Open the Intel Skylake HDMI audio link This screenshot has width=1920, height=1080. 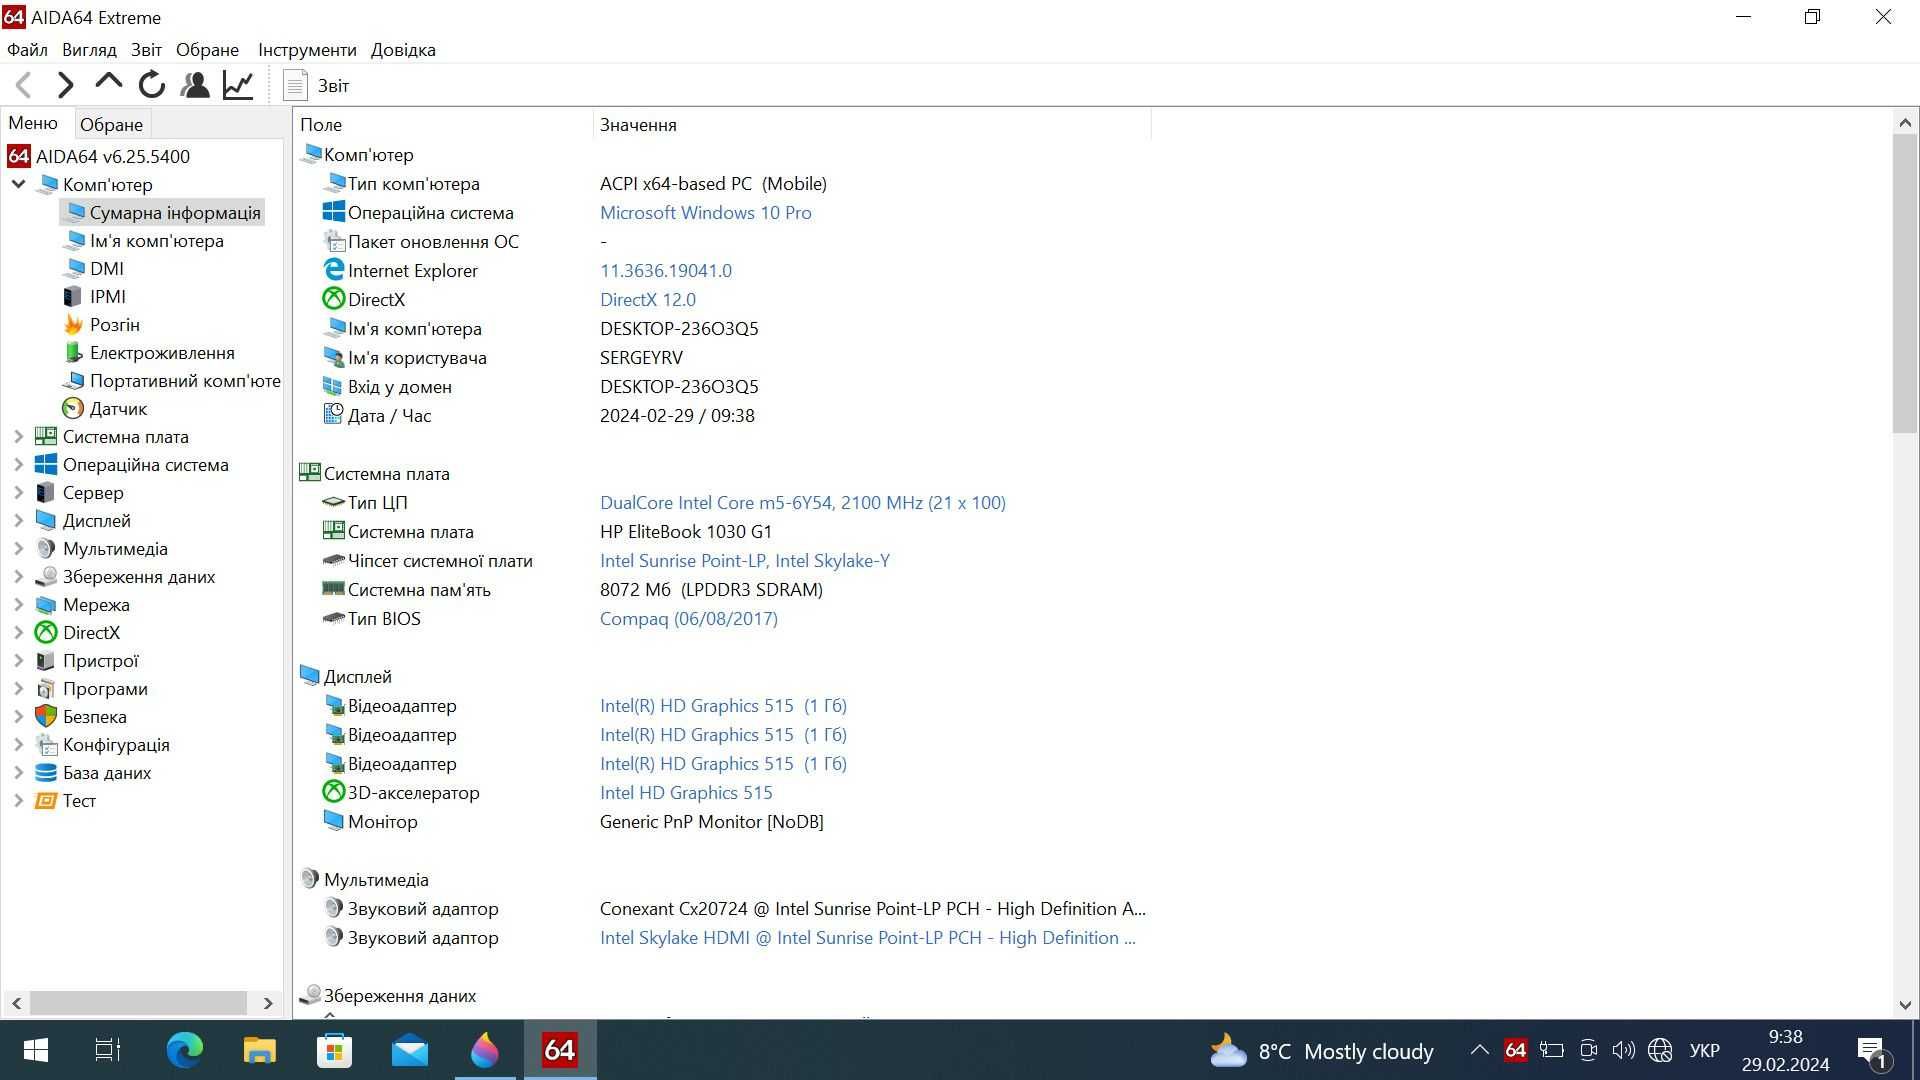(x=867, y=937)
